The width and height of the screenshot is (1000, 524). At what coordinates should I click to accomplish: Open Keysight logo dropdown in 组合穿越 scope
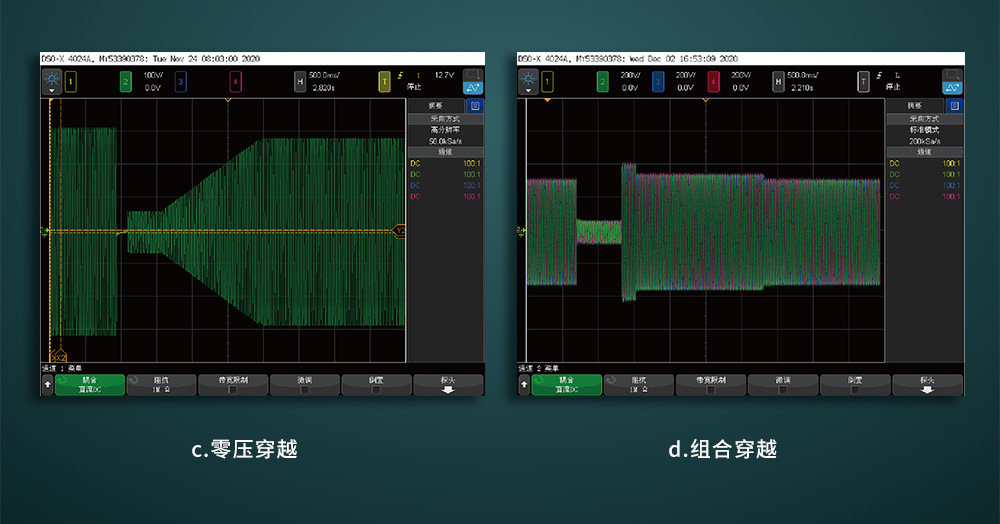pyautogui.click(x=529, y=80)
